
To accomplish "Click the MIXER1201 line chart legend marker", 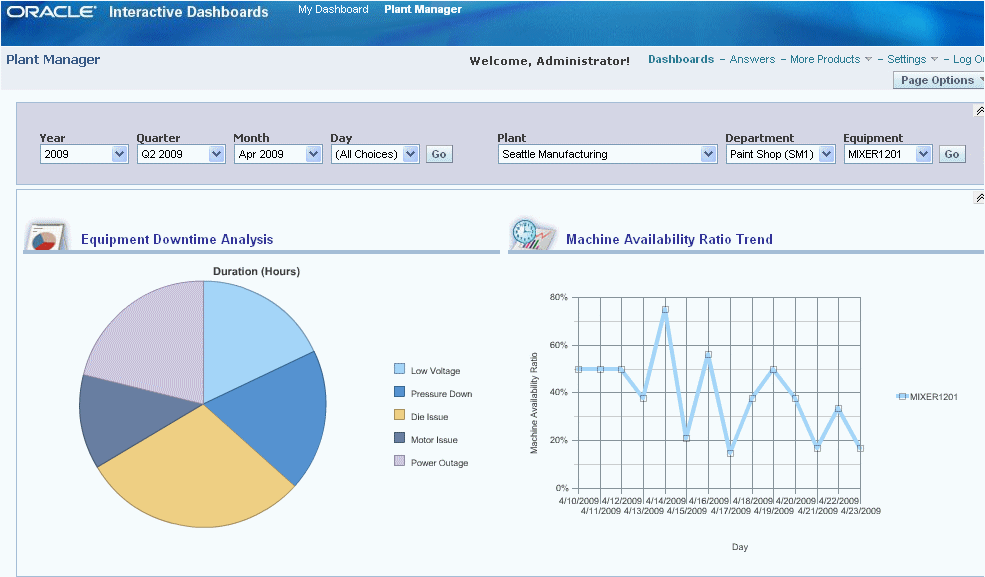I will (902, 396).
